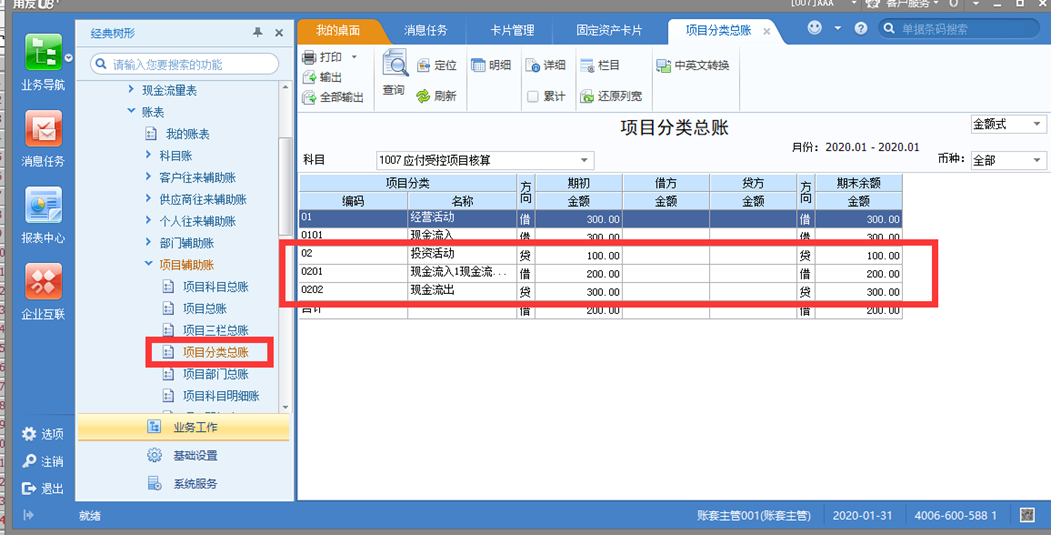The width and height of the screenshot is (1051, 535).
Task: Click the 期末余额 column header
Action: pyautogui.click(x=859, y=183)
